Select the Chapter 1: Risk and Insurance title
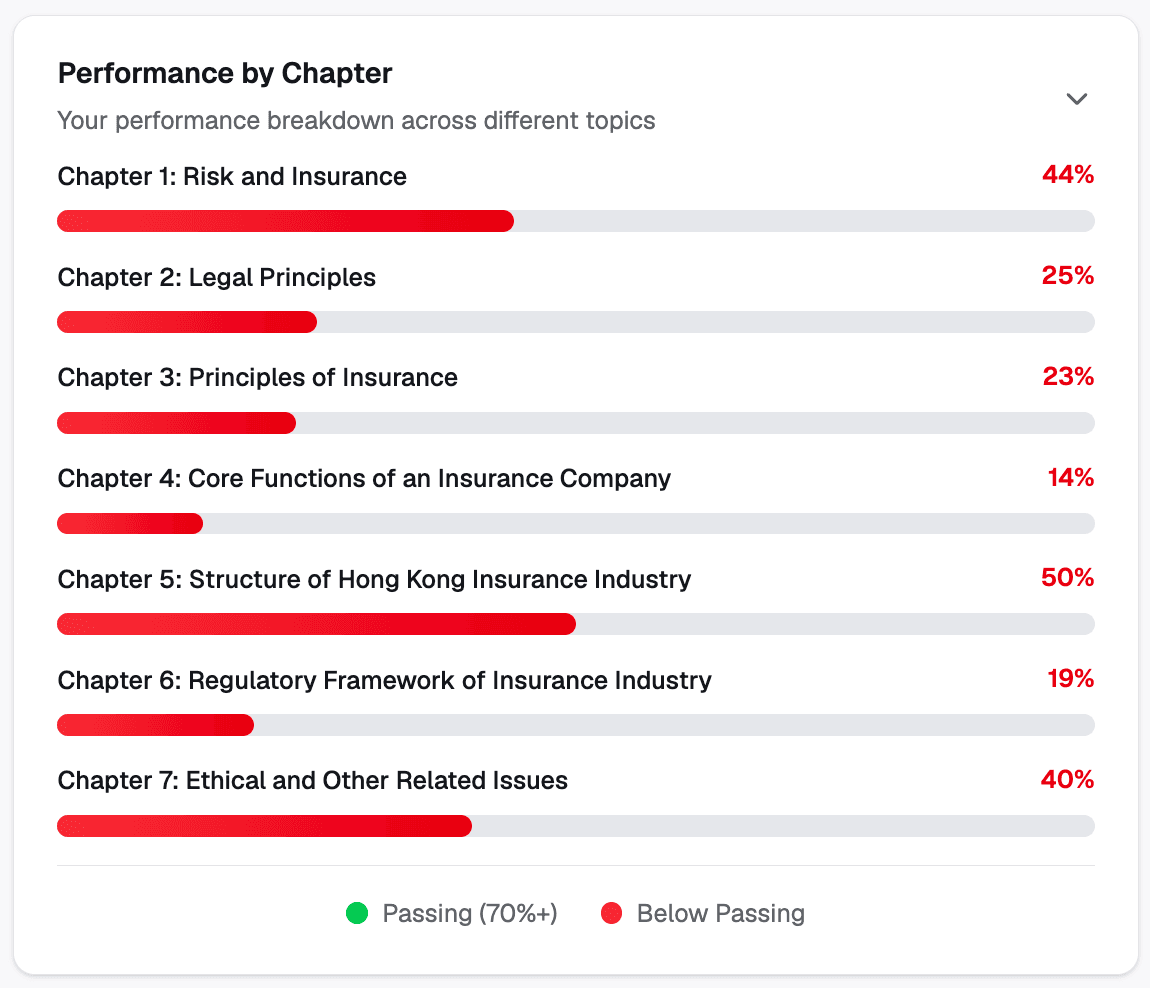 [x=232, y=177]
